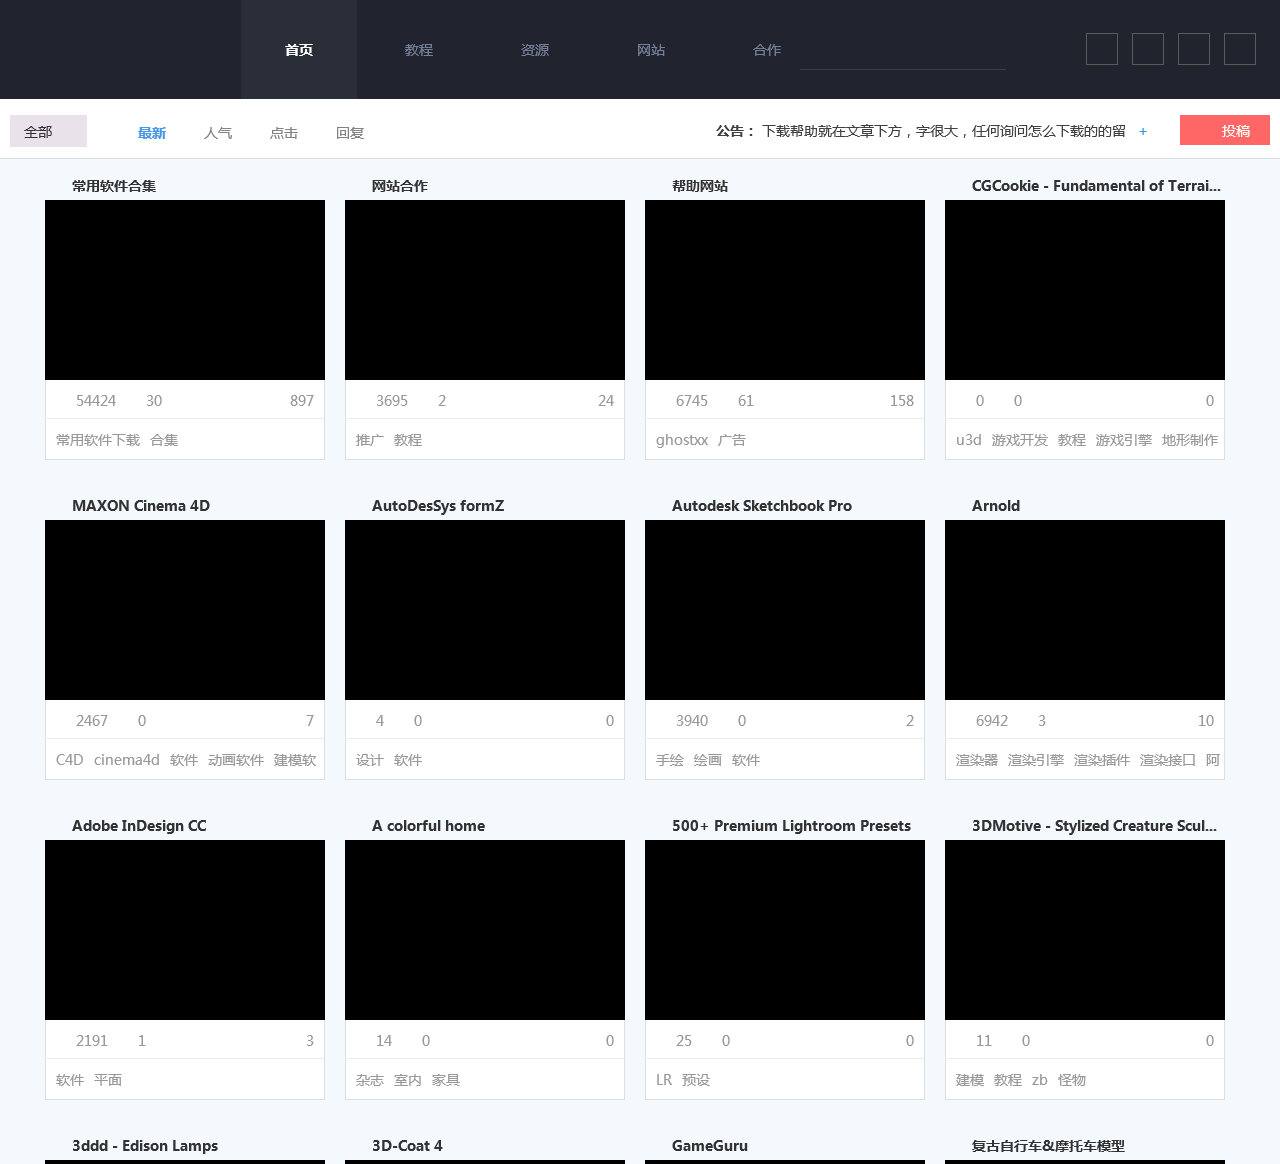Open the AutoDesSys formZ title
Viewport: 1280px width, 1164px height.
click(x=438, y=506)
